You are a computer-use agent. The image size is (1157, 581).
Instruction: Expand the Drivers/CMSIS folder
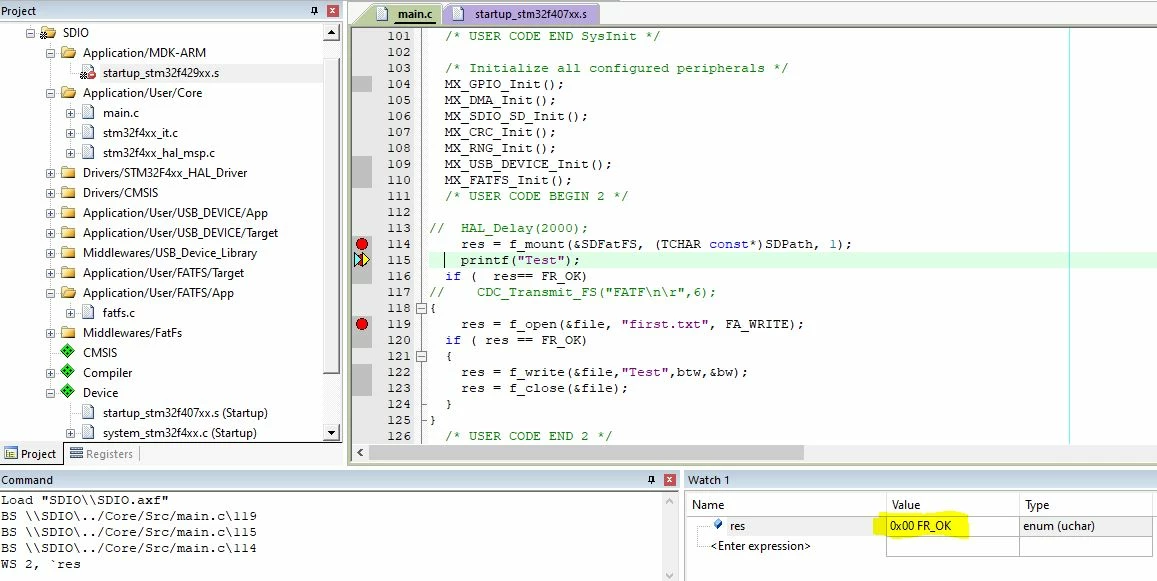tap(50, 193)
